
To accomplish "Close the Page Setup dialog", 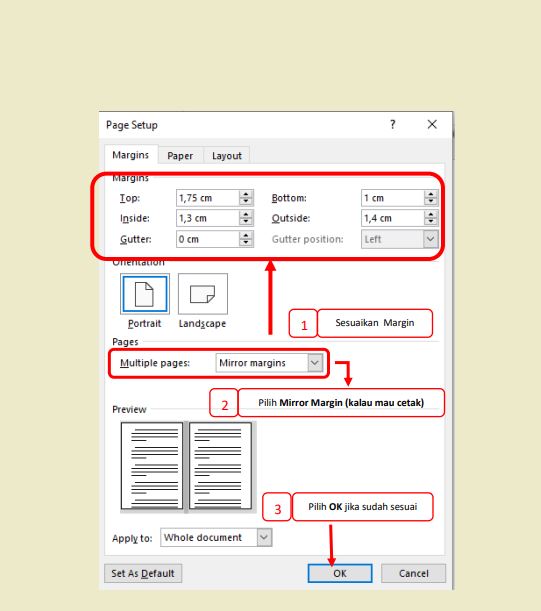I will (432, 125).
